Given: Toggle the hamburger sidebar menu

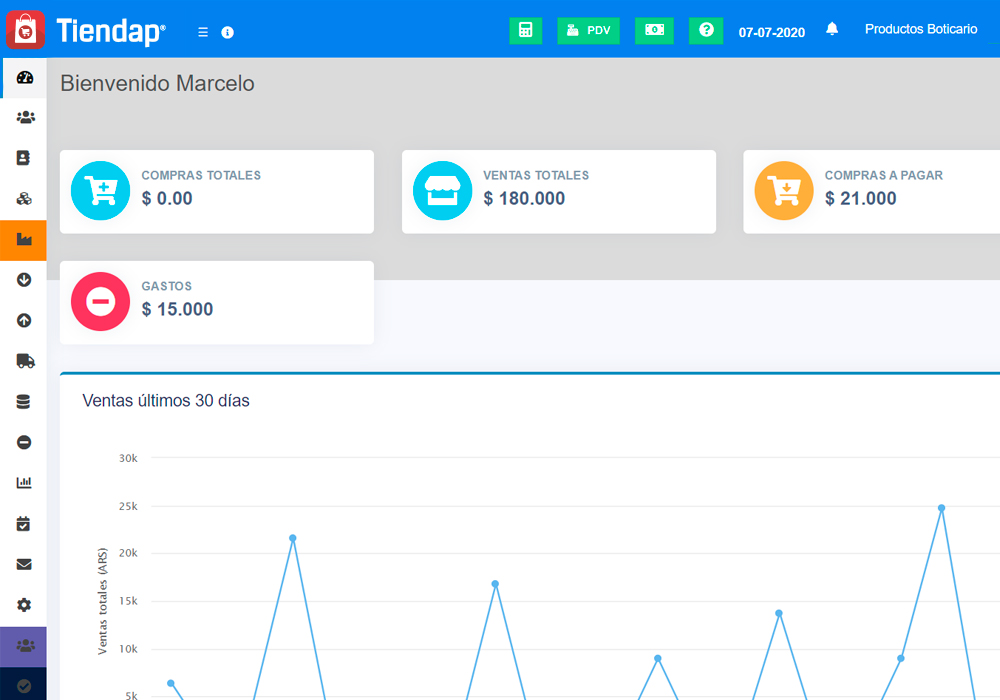Looking at the screenshot, I should (203, 32).
